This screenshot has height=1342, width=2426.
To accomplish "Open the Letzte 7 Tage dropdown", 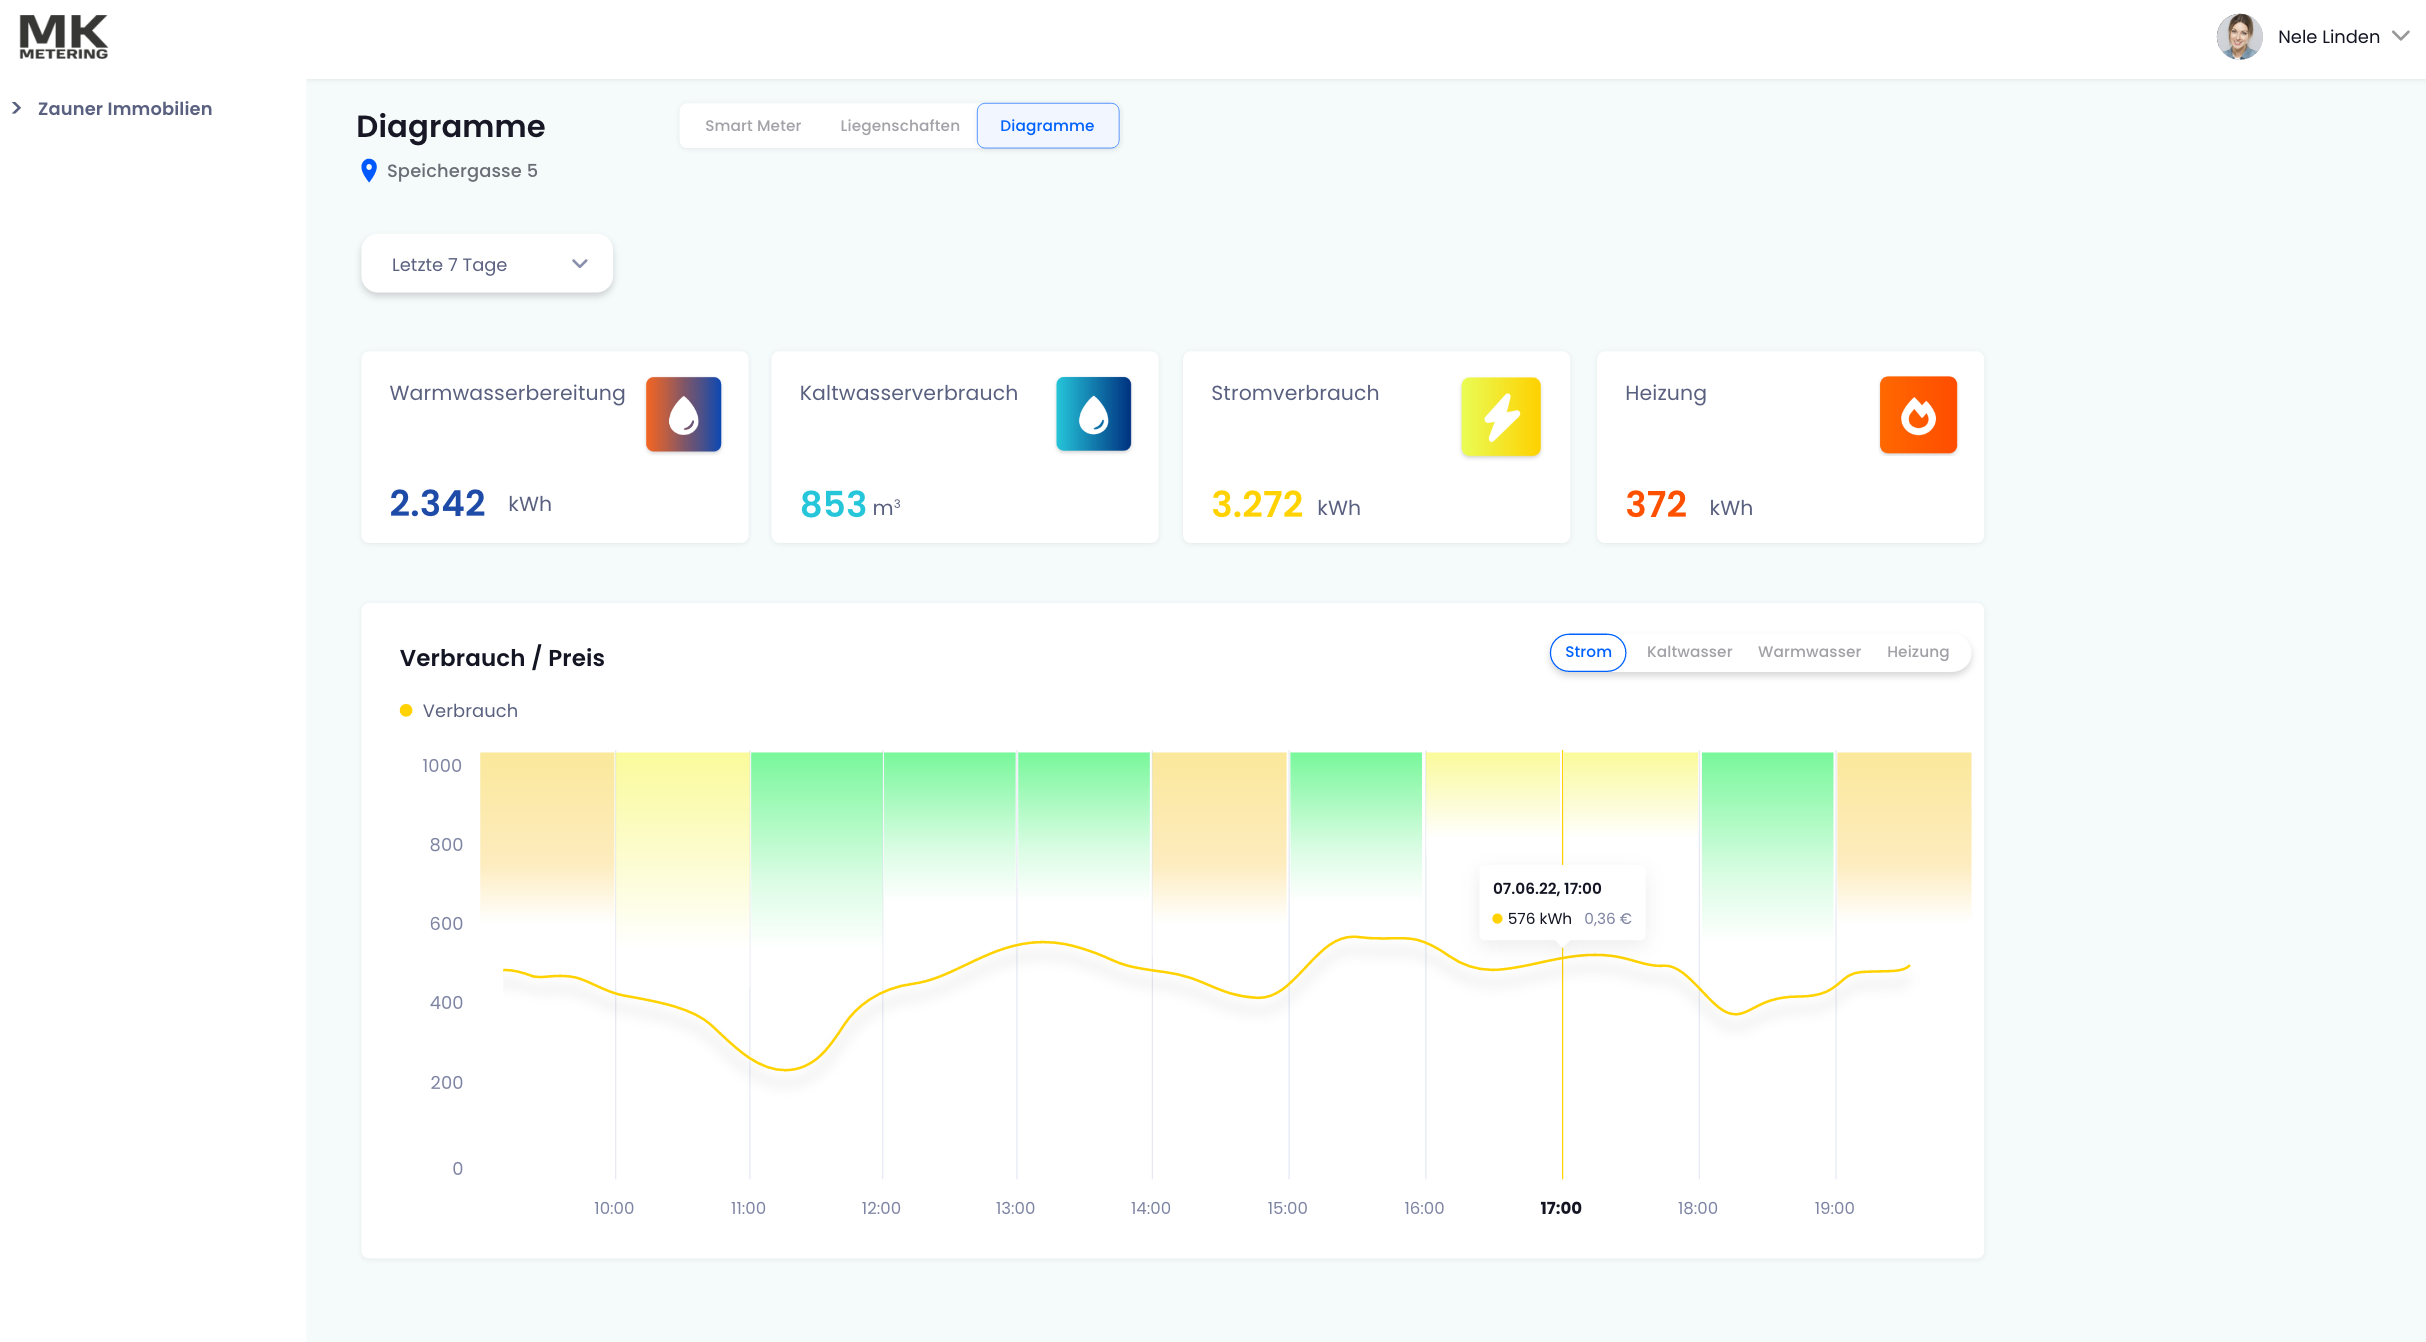I will [x=486, y=264].
